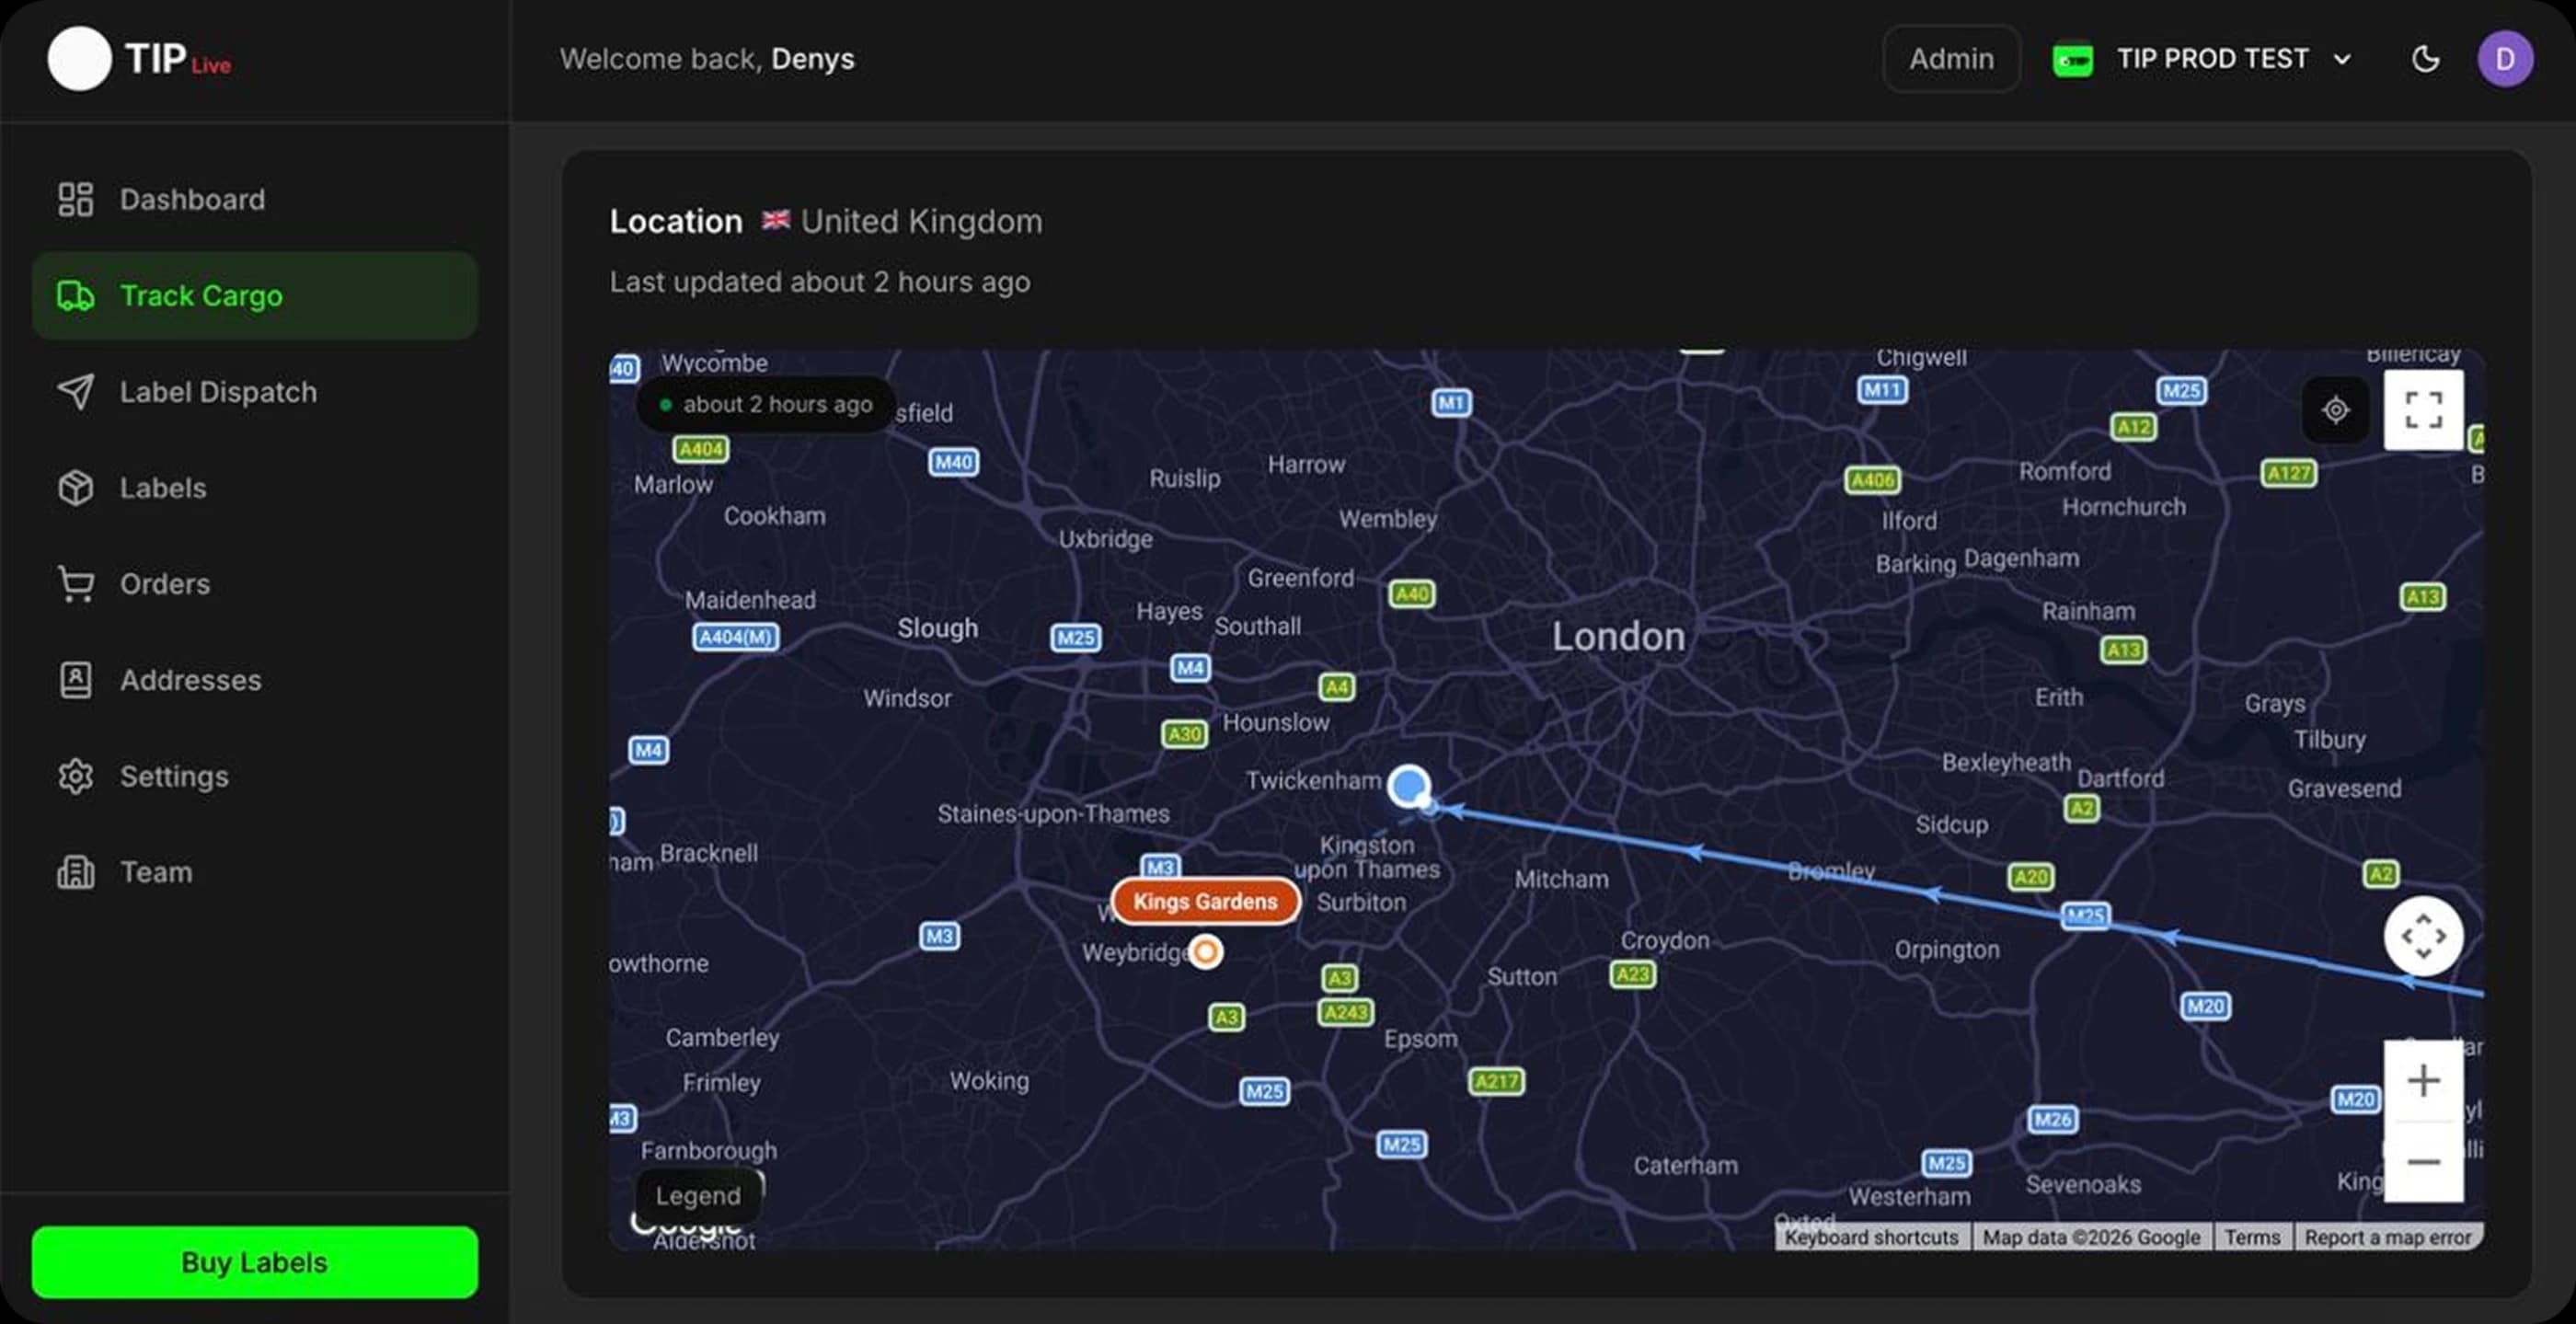Screen dimensions: 2576x1324
Task: Open Settings with the gear icon
Action: coord(75,776)
